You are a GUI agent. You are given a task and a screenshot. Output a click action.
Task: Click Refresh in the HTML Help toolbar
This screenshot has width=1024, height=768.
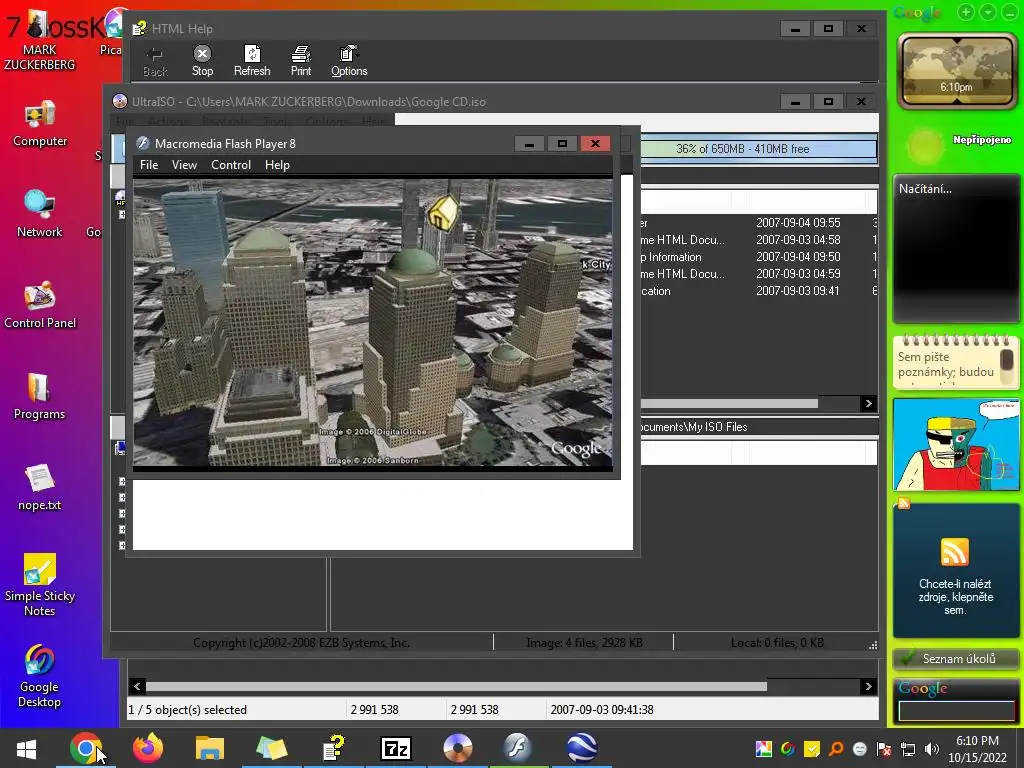pyautogui.click(x=252, y=61)
